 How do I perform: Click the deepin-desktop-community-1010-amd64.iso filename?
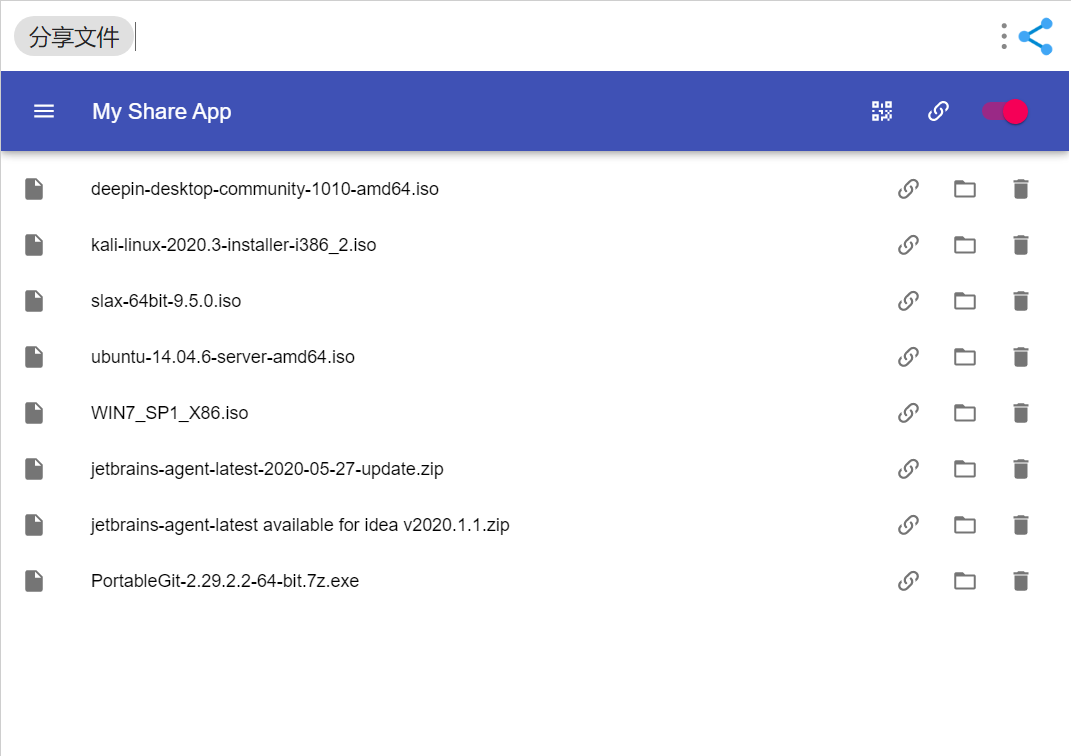coord(265,189)
